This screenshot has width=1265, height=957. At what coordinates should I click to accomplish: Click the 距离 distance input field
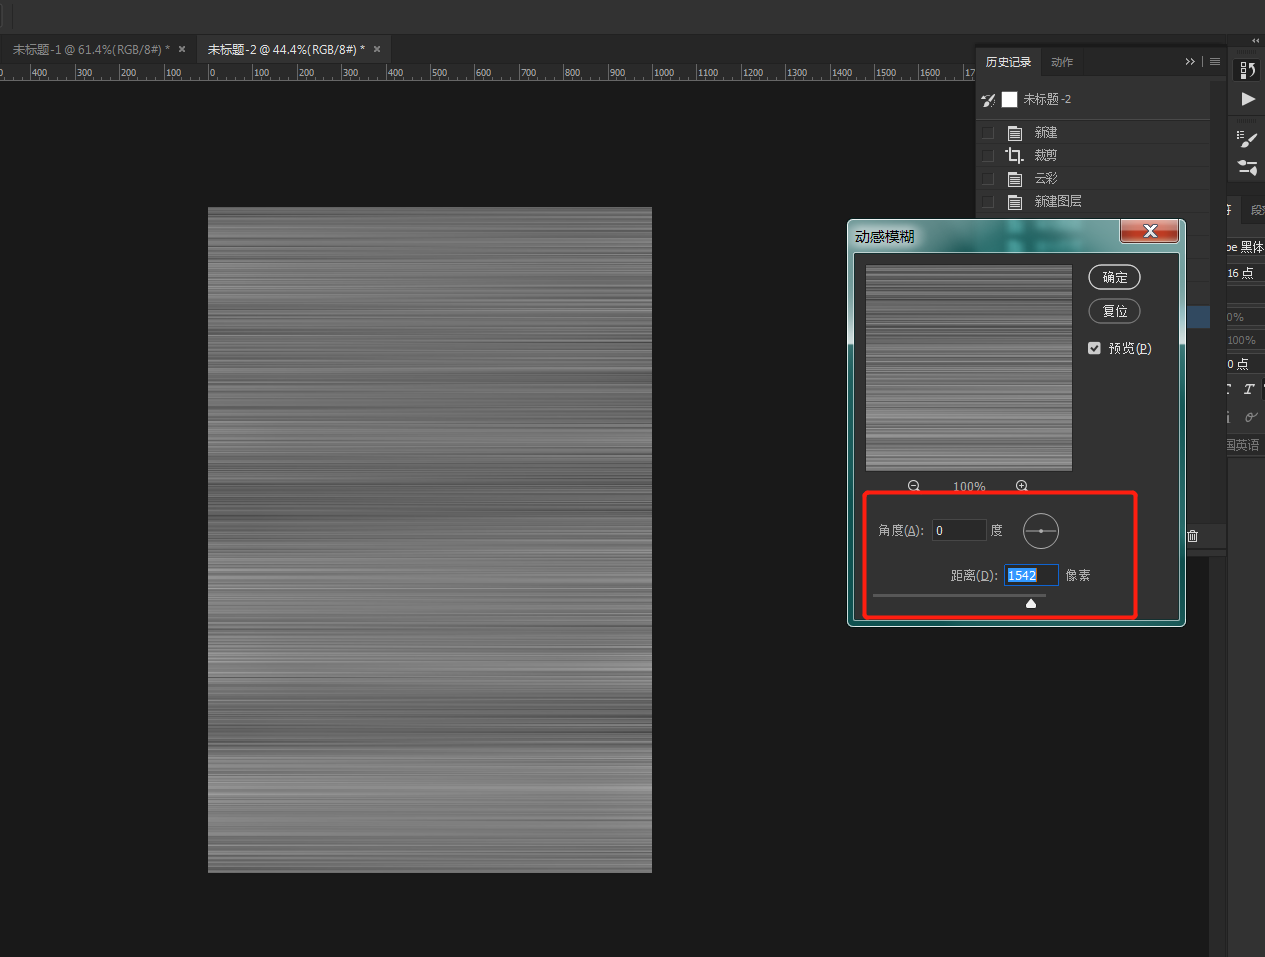(x=1031, y=575)
